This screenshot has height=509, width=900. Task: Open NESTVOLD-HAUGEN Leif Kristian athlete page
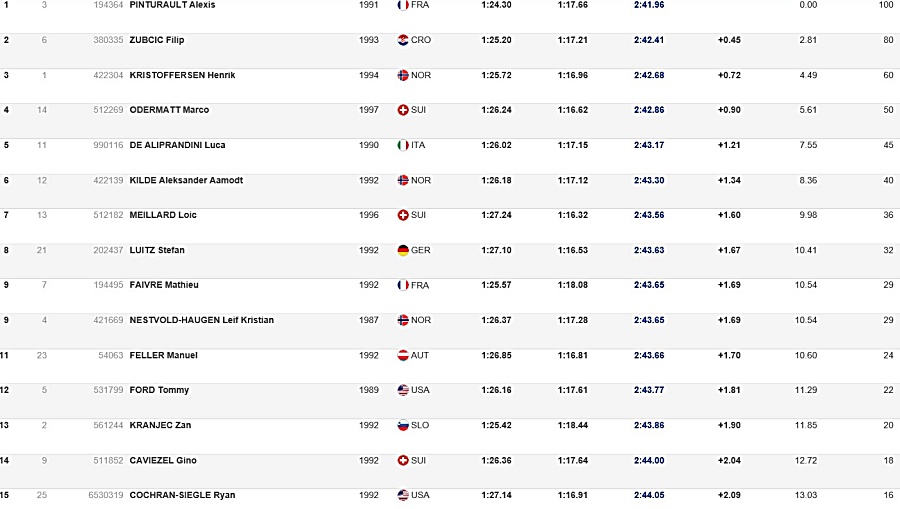pyautogui.click(x=201, y=320)
